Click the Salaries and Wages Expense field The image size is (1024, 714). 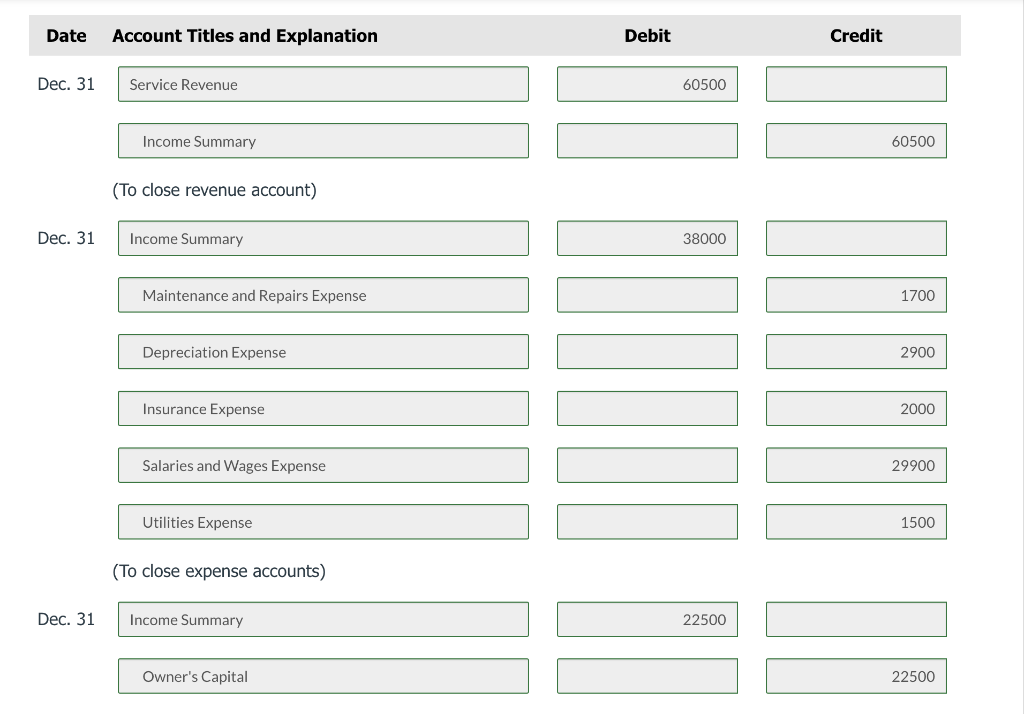pyautogui.click(x=323, y=464)
